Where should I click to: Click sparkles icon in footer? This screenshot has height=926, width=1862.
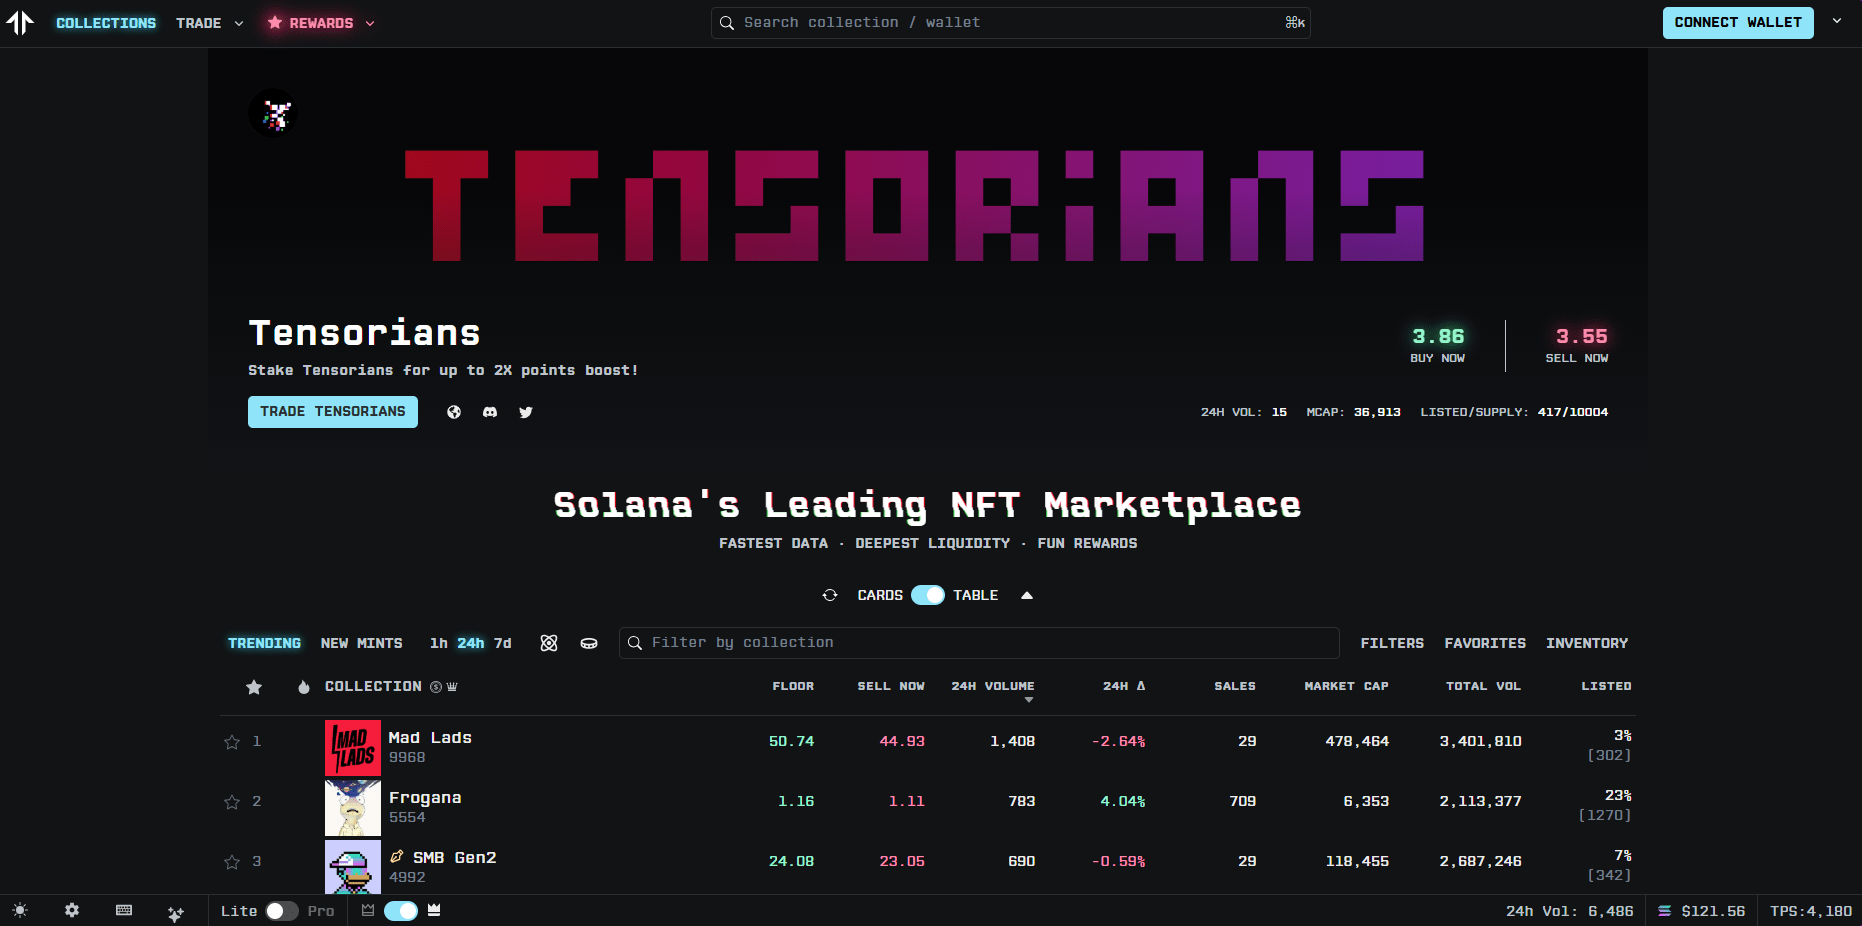[176, 913]
